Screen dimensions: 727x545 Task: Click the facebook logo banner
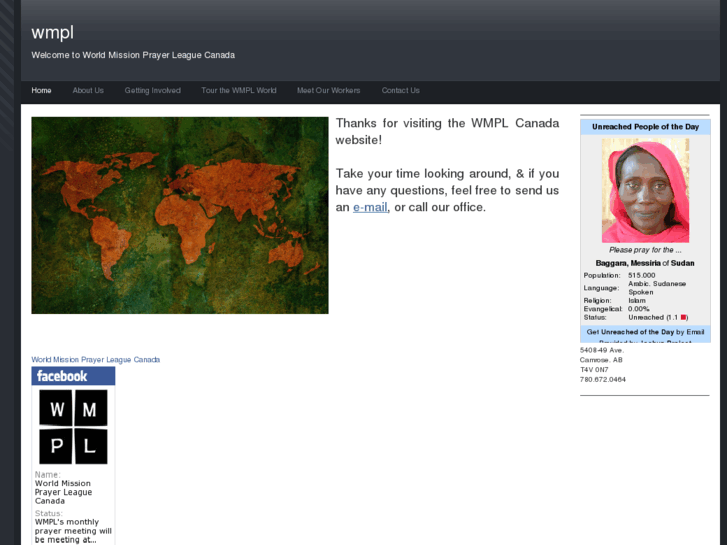coord(73,376)
